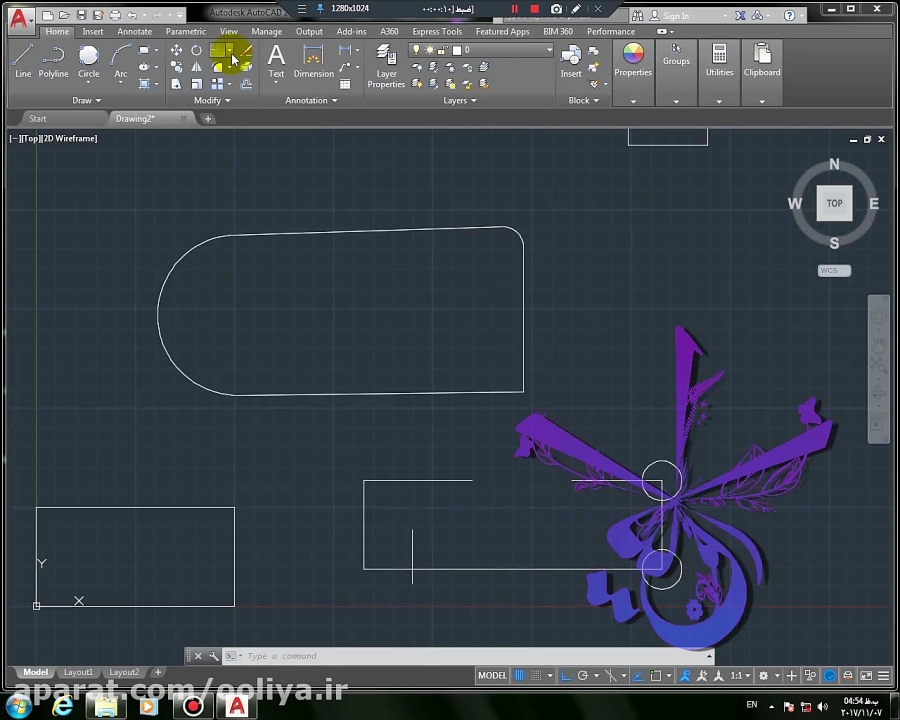Activate the Rotate tool
This screenshot has width=900, height=720.
tap(196, 51)
